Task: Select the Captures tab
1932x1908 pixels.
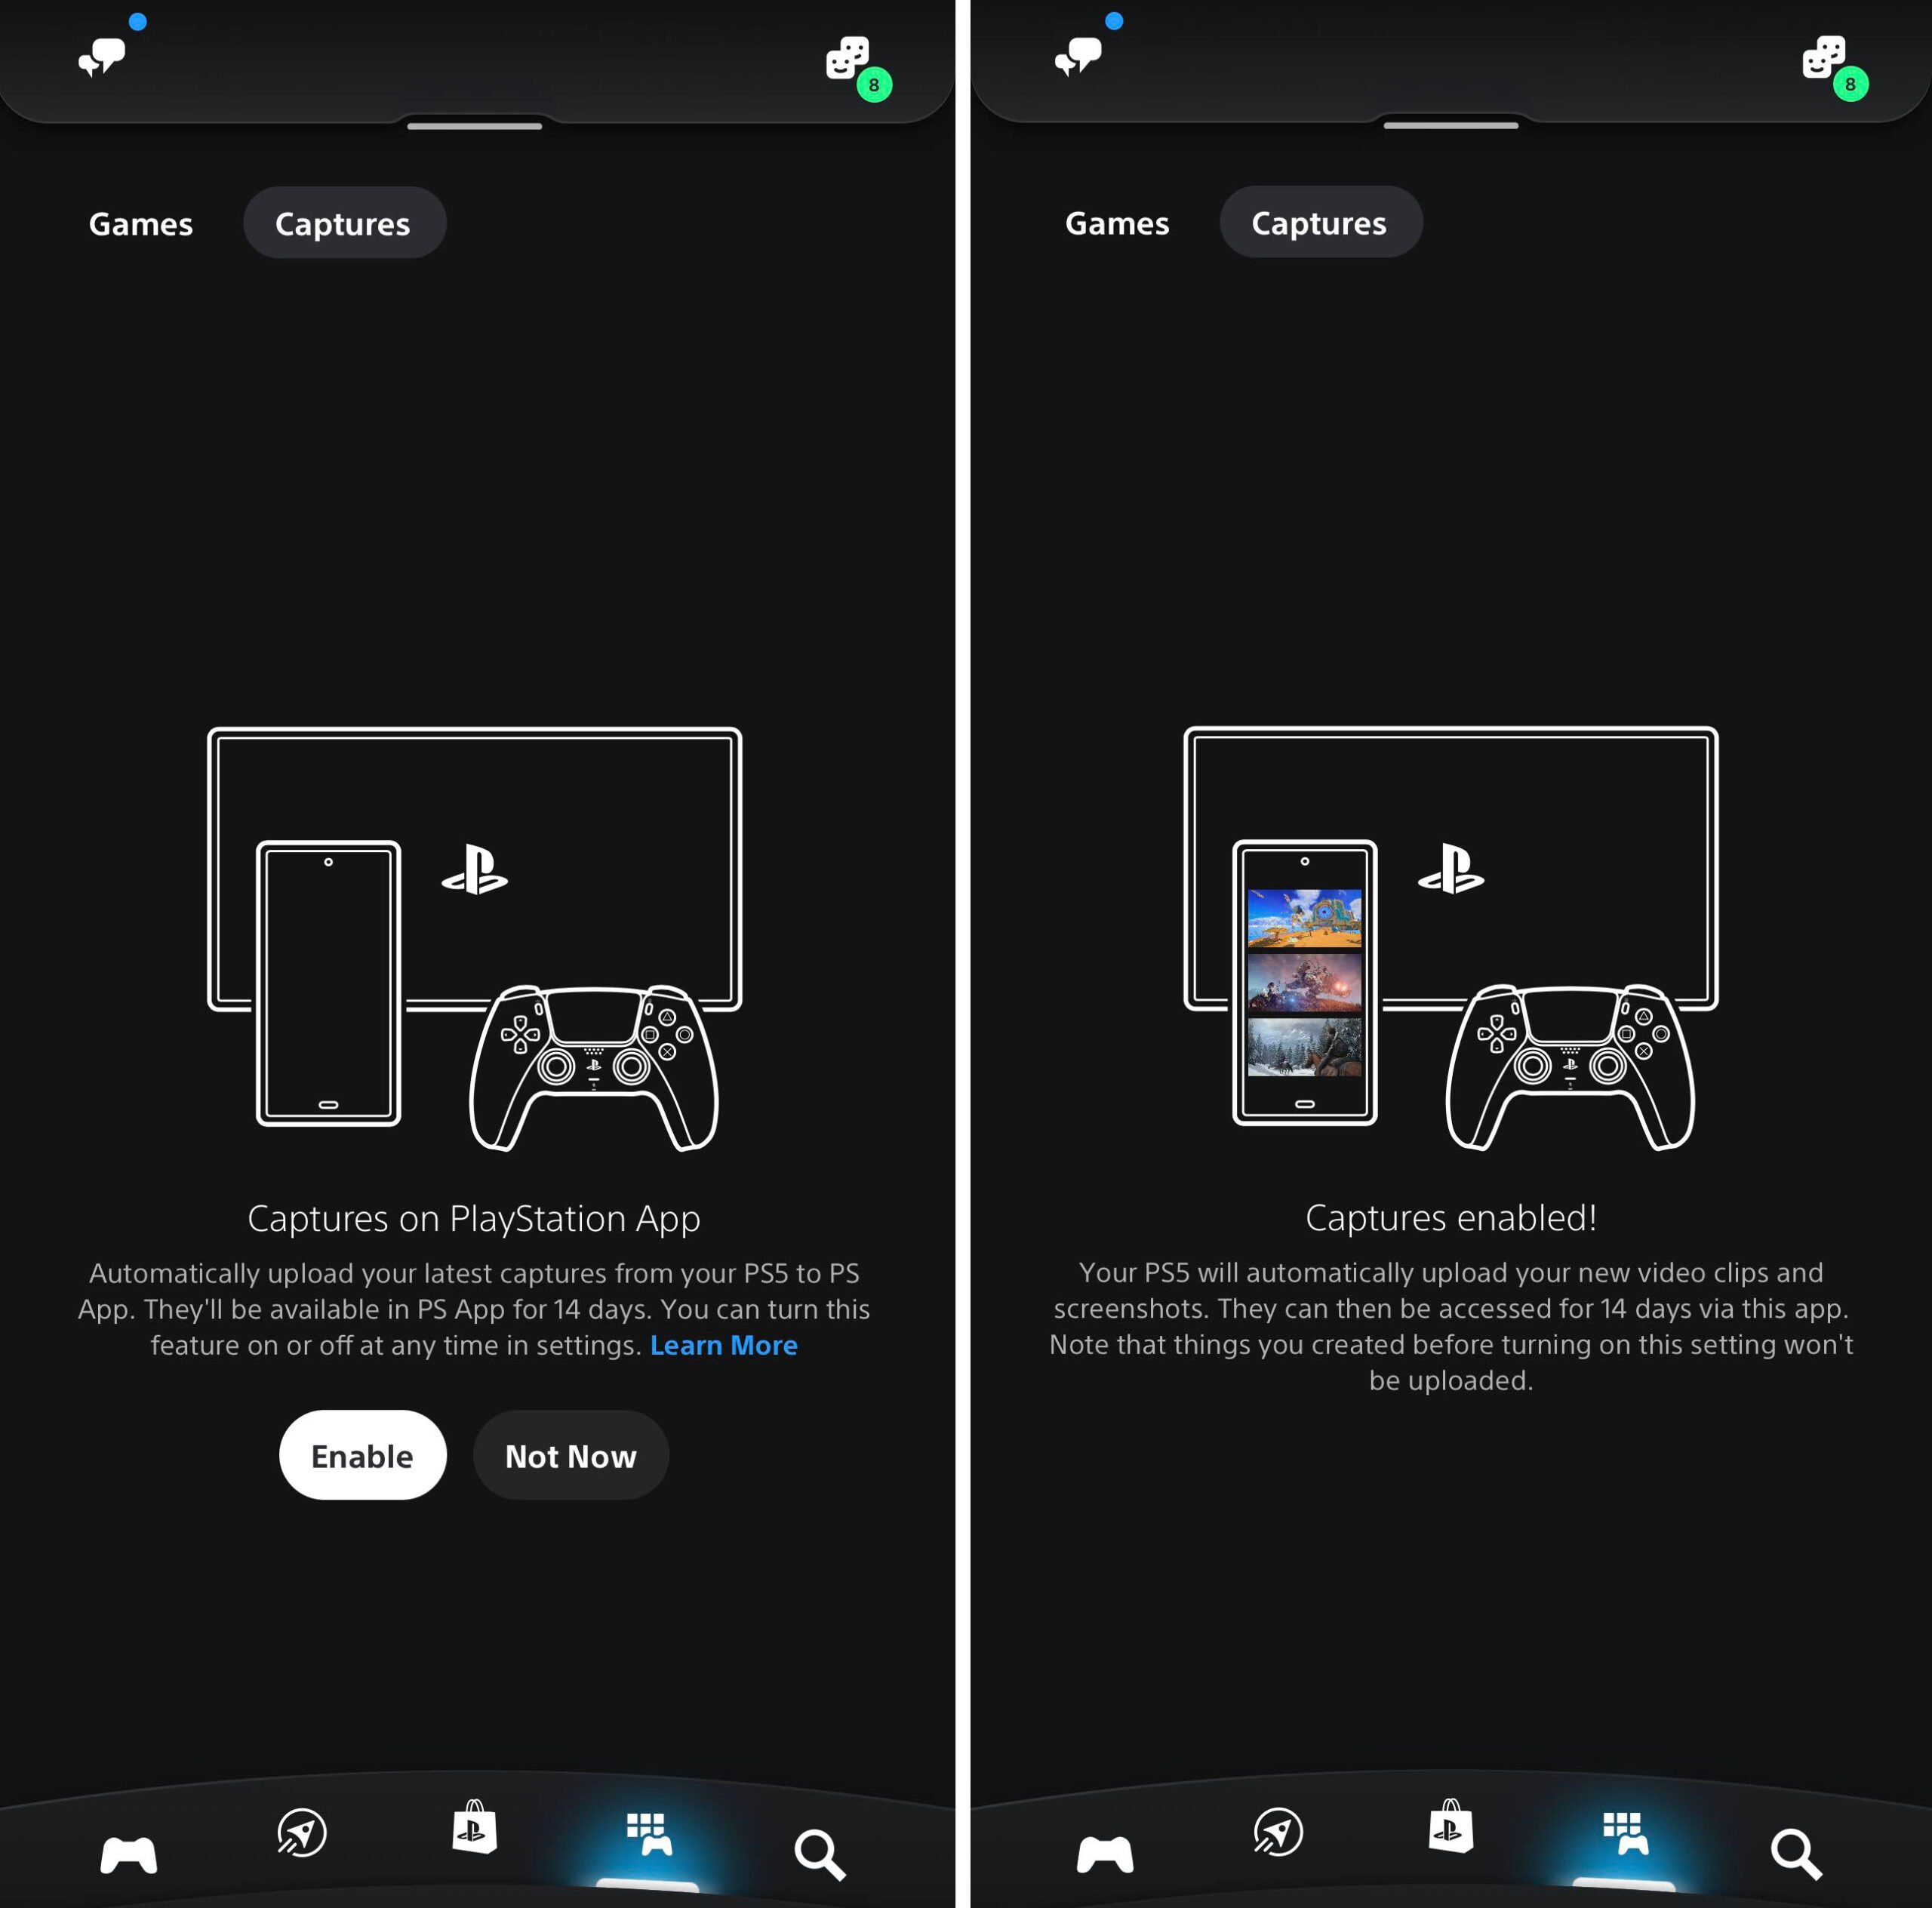Action: click(343, 222)
